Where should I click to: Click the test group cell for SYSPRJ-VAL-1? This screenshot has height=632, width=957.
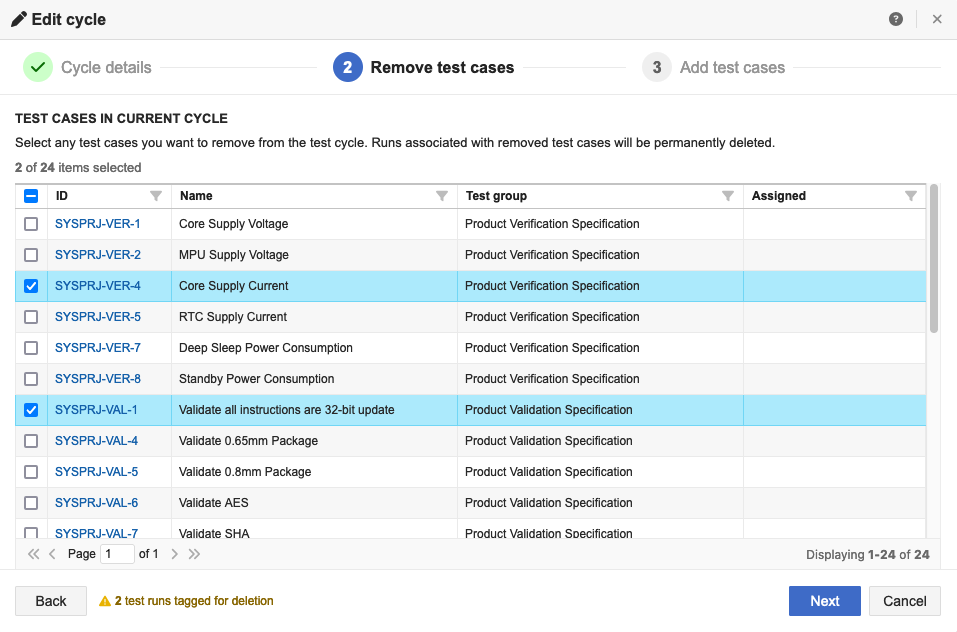pos(601,410)
